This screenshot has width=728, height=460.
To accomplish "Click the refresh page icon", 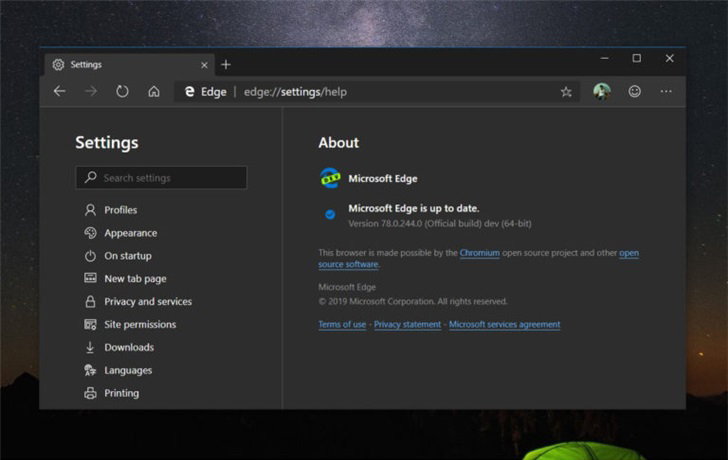I will click(122, 91).
